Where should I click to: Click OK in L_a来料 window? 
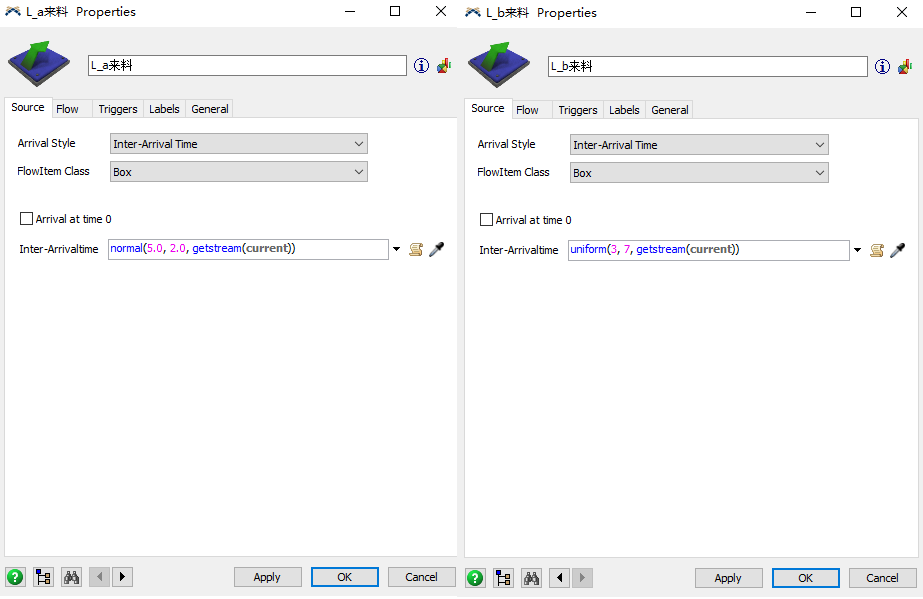click(x=344, y=577)
